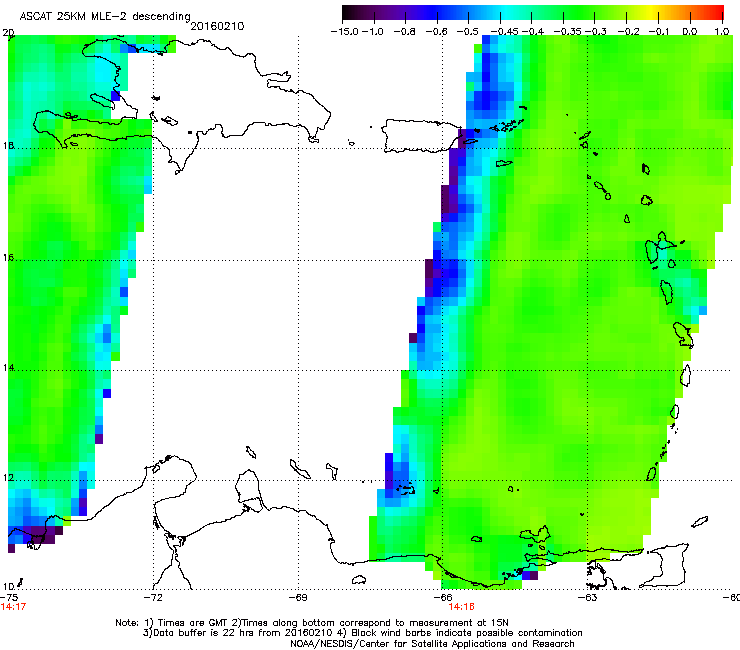Click the longitude label '-75'
The image size is (740, 650).
[x=9, y=597]
